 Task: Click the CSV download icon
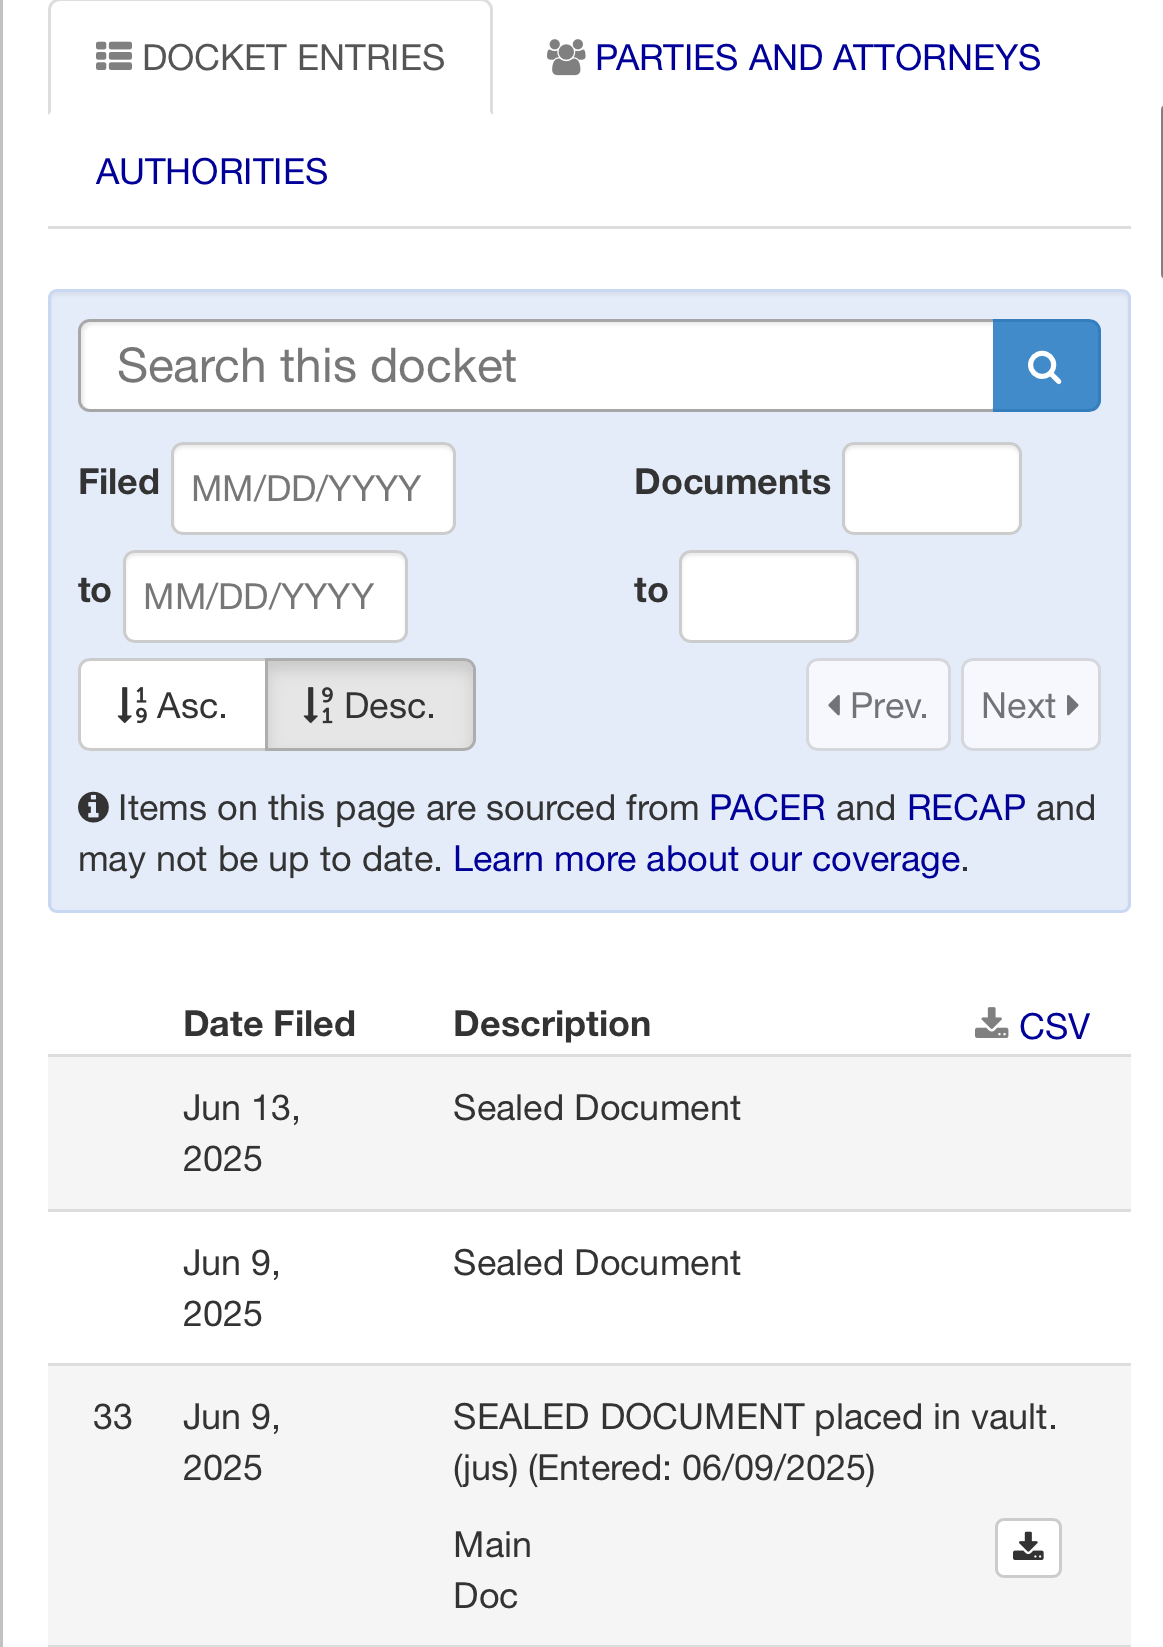coord(991,1024)
